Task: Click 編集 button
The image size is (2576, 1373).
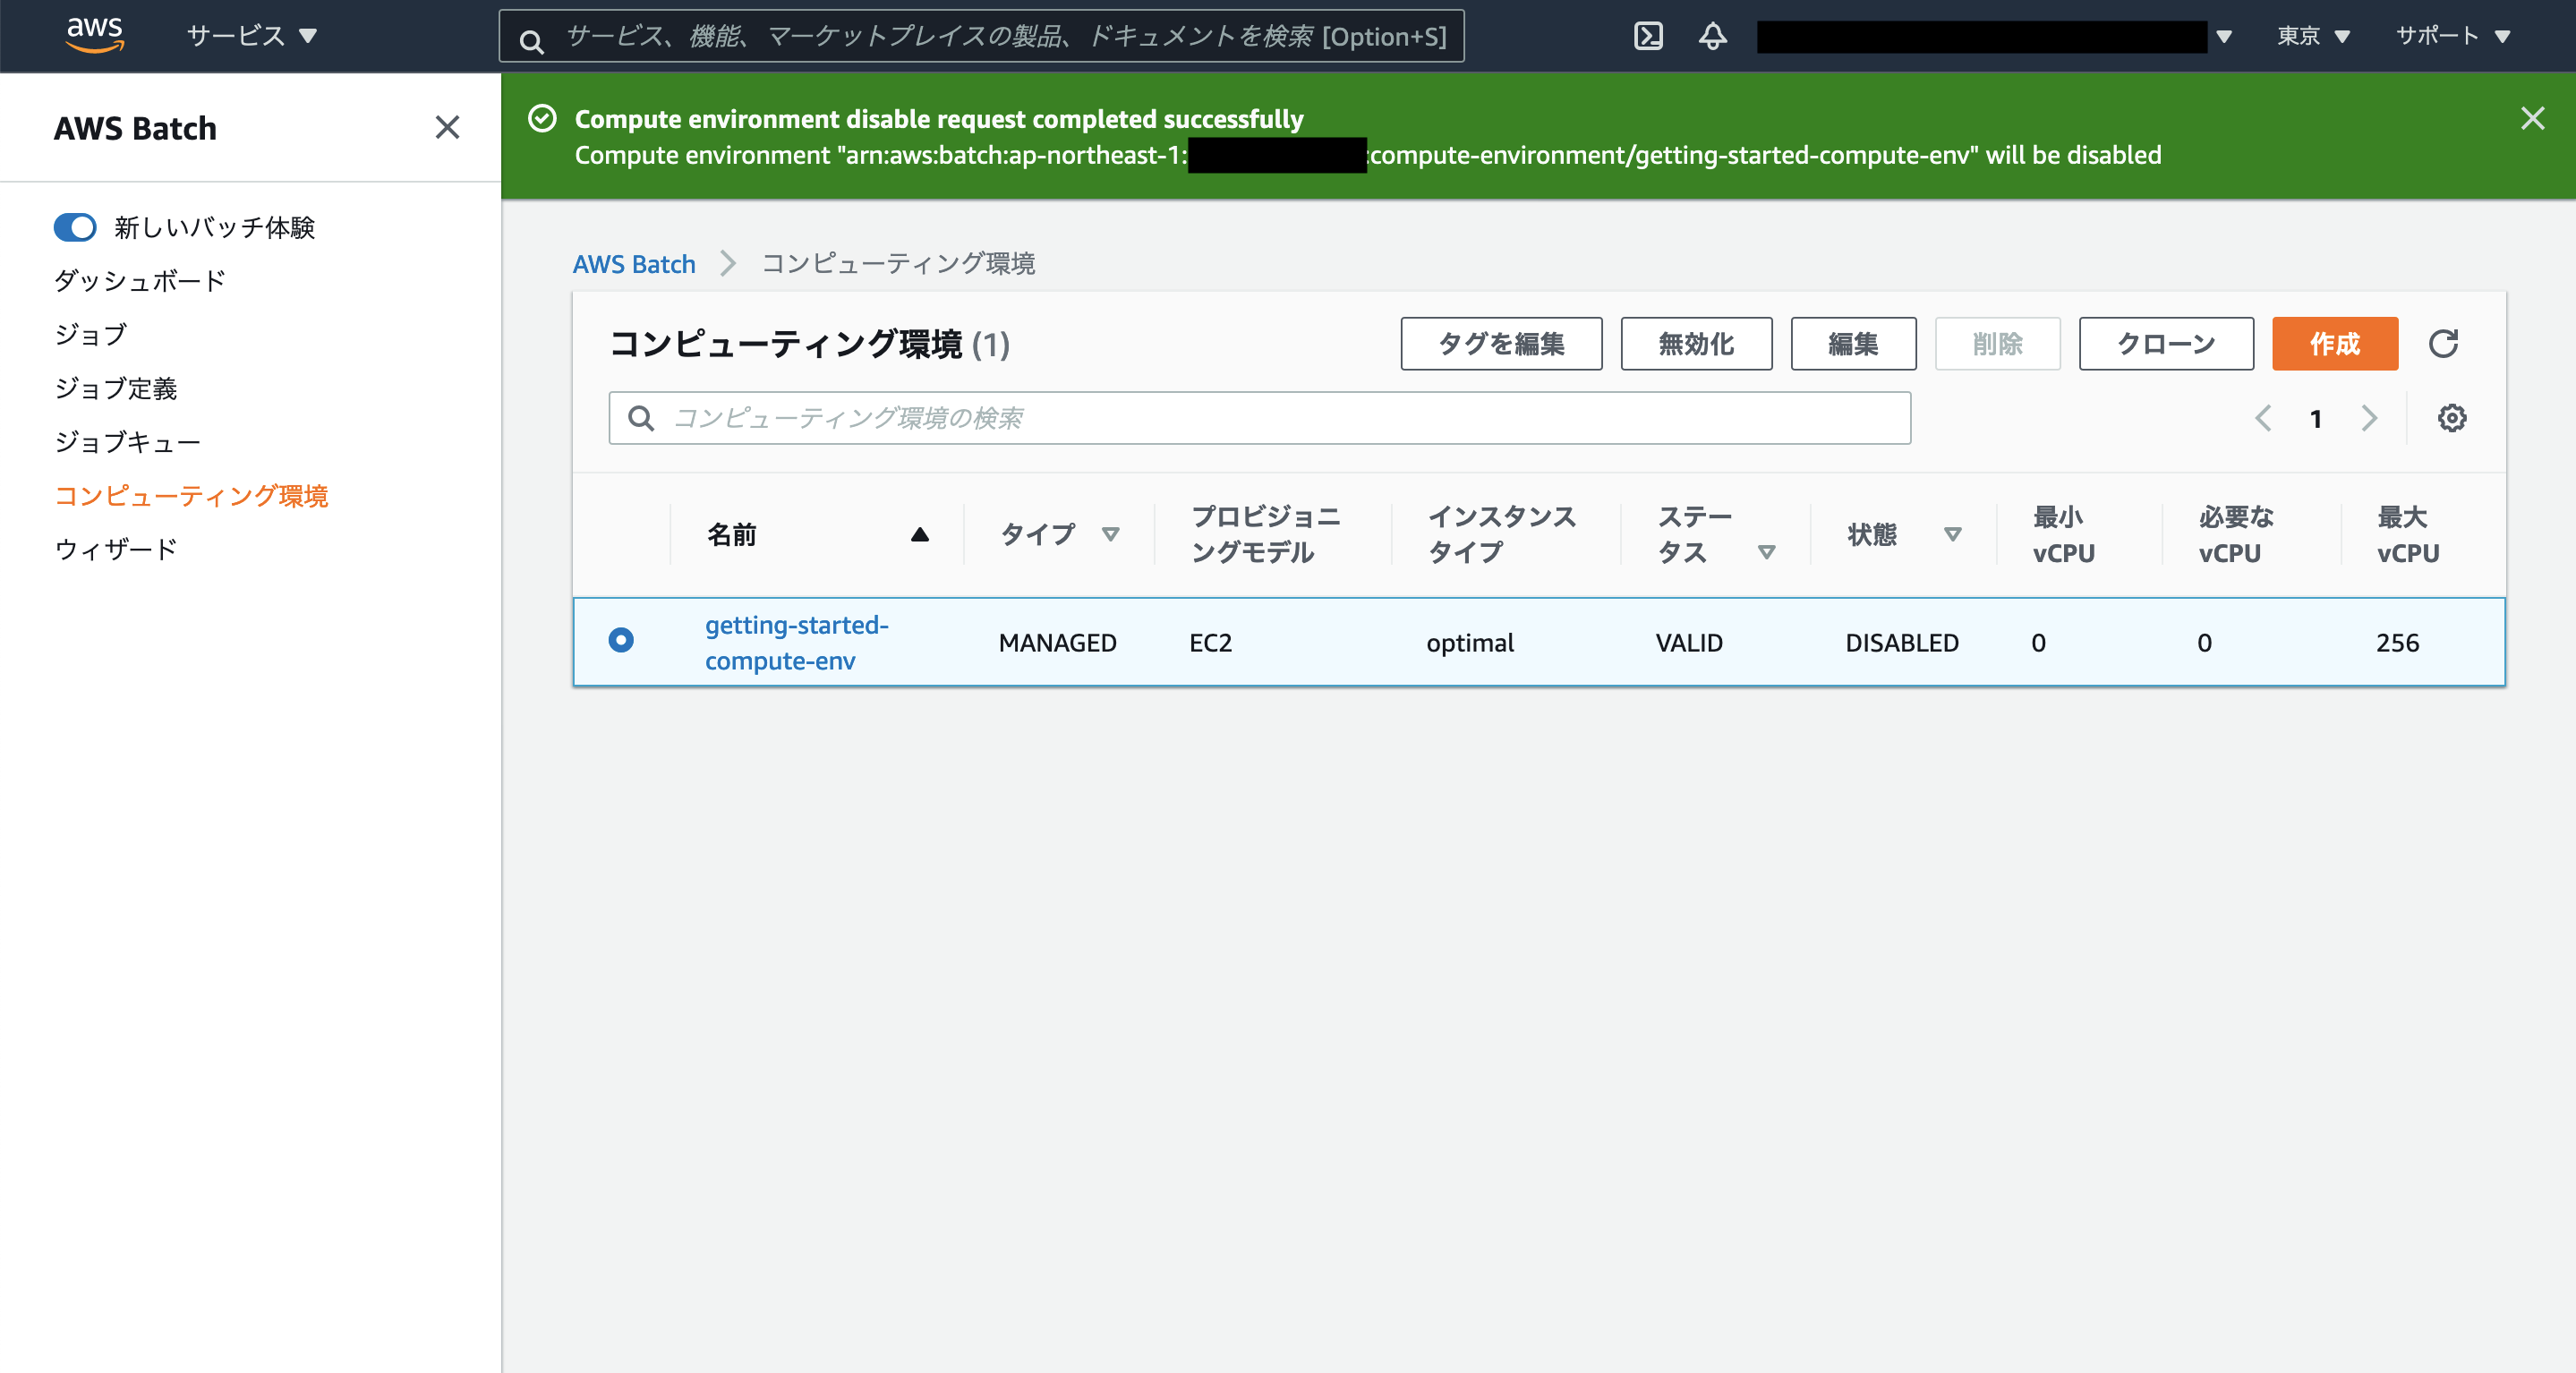Action: [1853, 344]
